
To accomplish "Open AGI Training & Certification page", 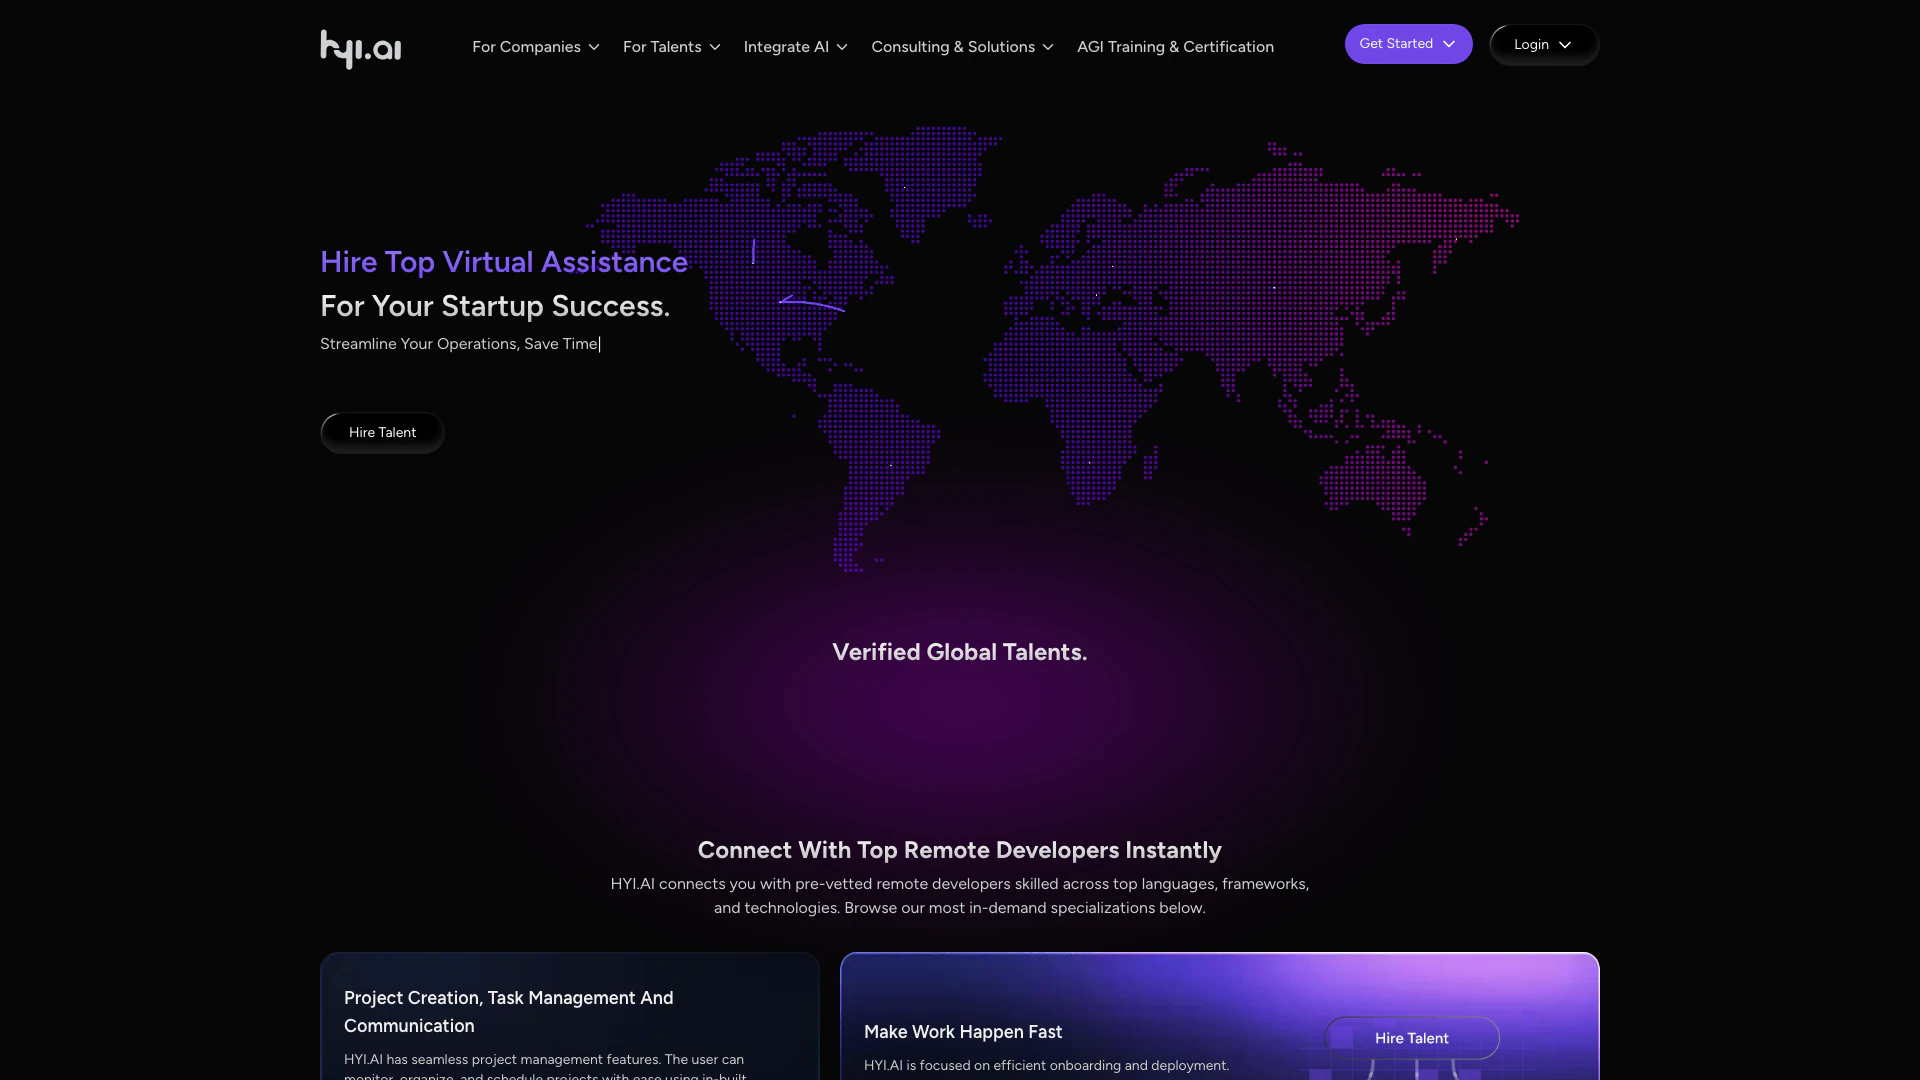I will click(1175, 47).
